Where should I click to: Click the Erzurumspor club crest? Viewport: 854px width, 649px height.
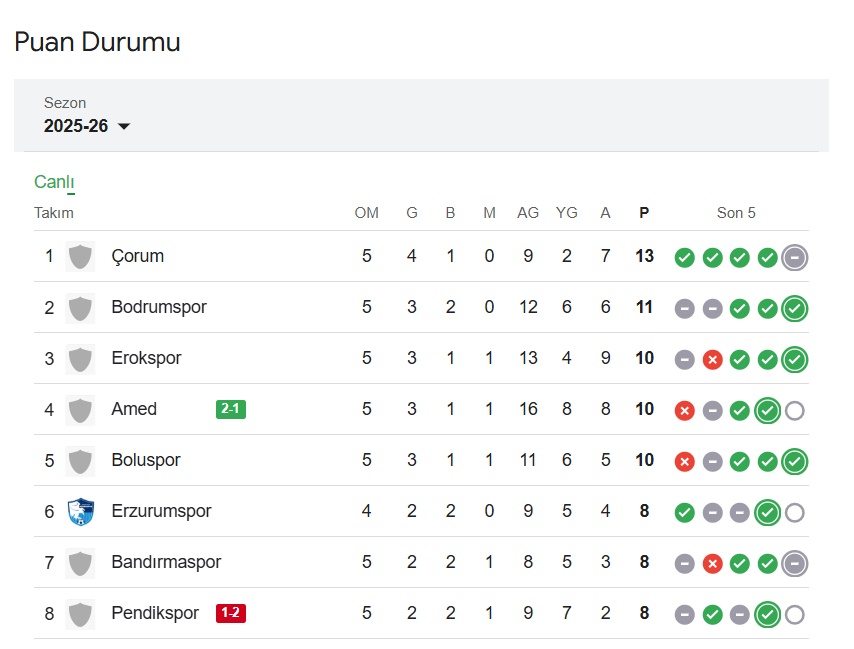(x=81, y=512)
